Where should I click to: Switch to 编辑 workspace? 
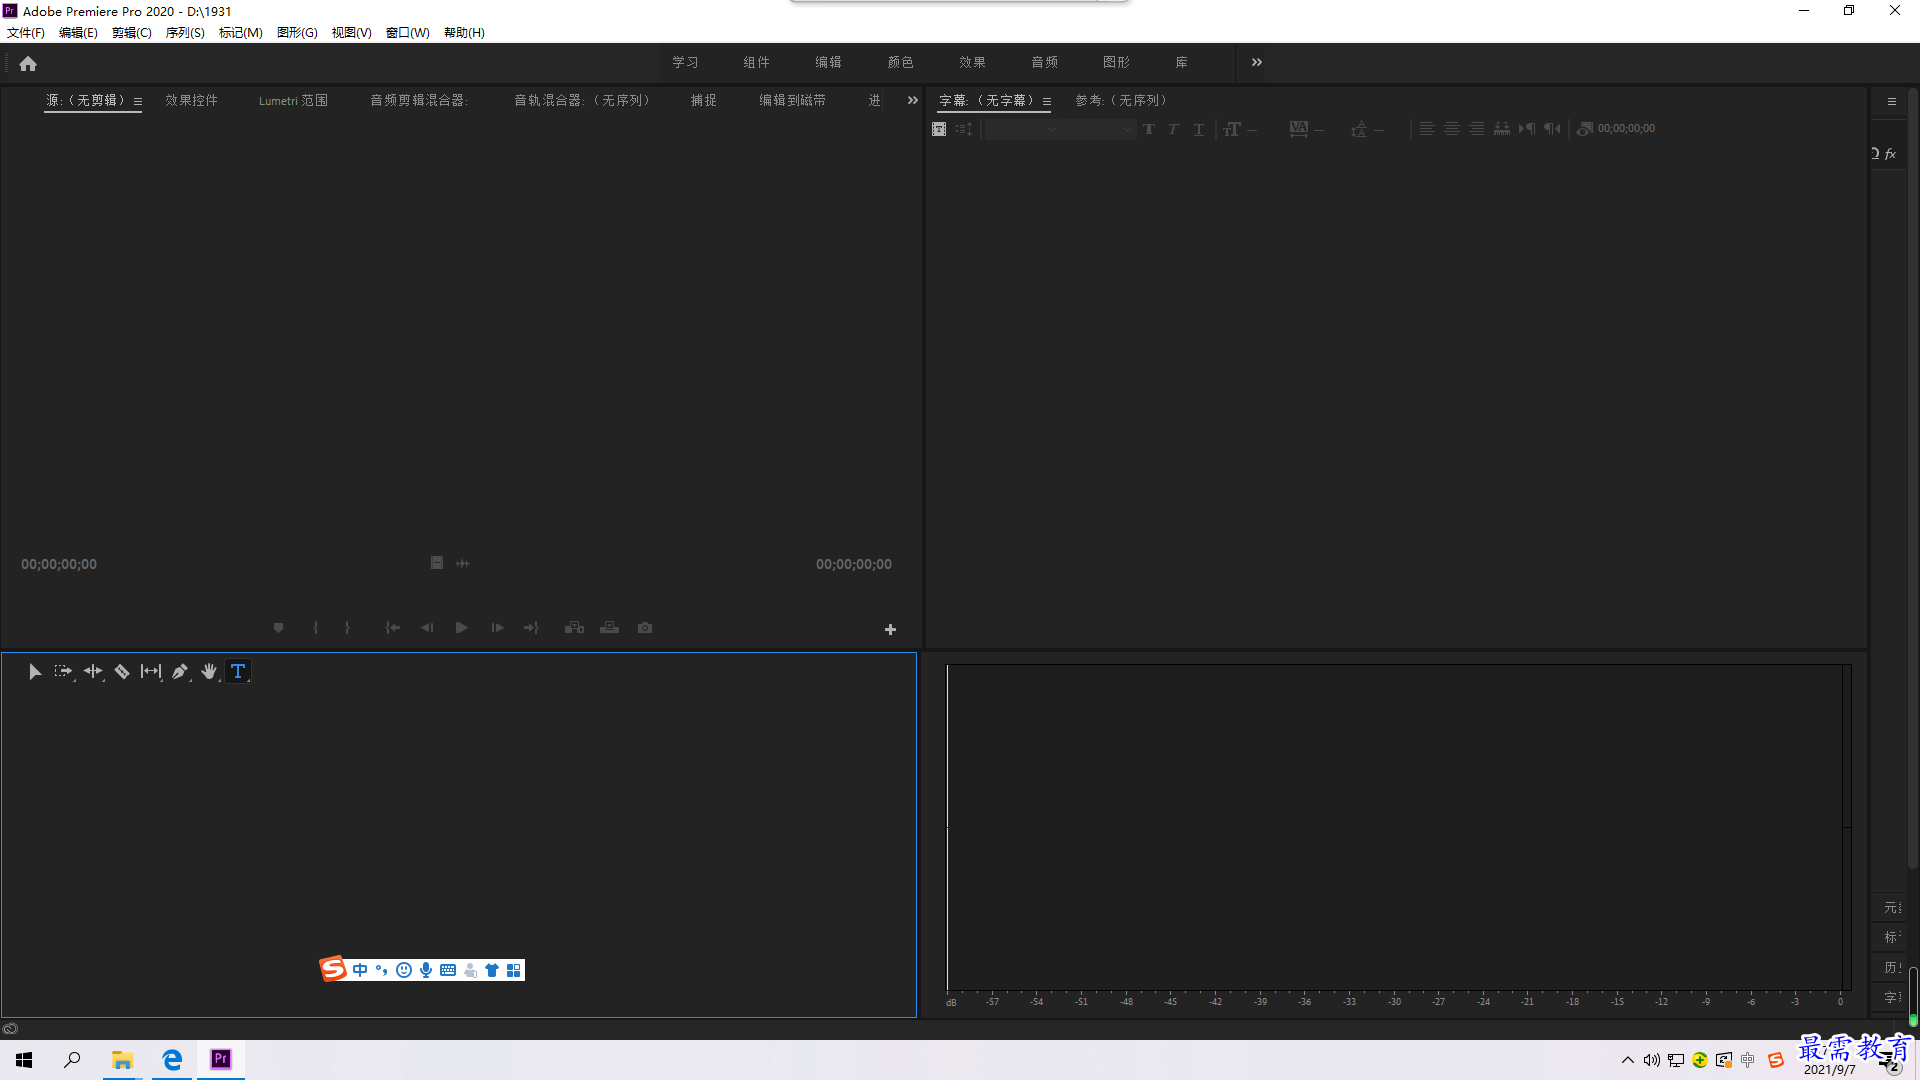click(828, 62)
